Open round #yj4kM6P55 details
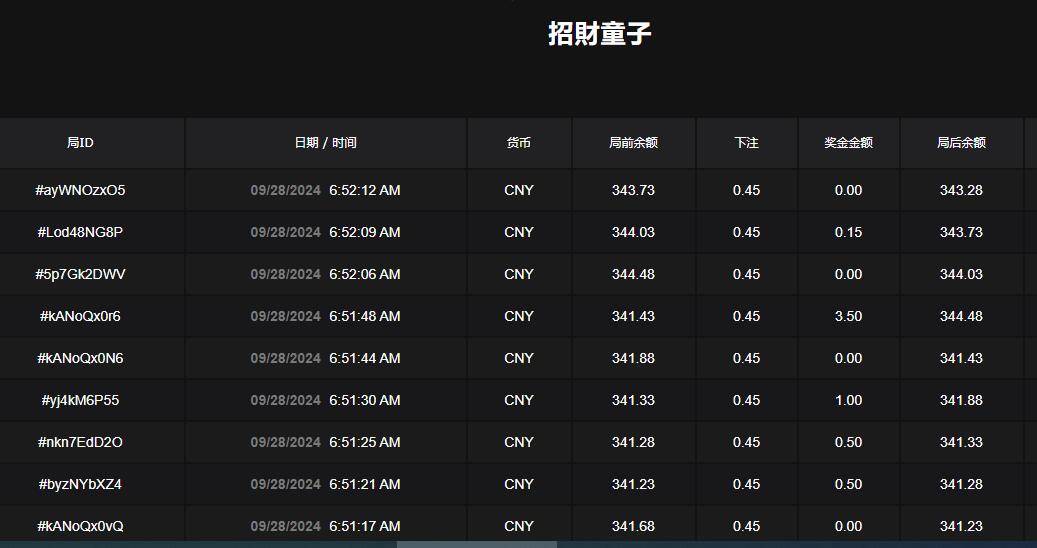 click(x=80, y=400)
